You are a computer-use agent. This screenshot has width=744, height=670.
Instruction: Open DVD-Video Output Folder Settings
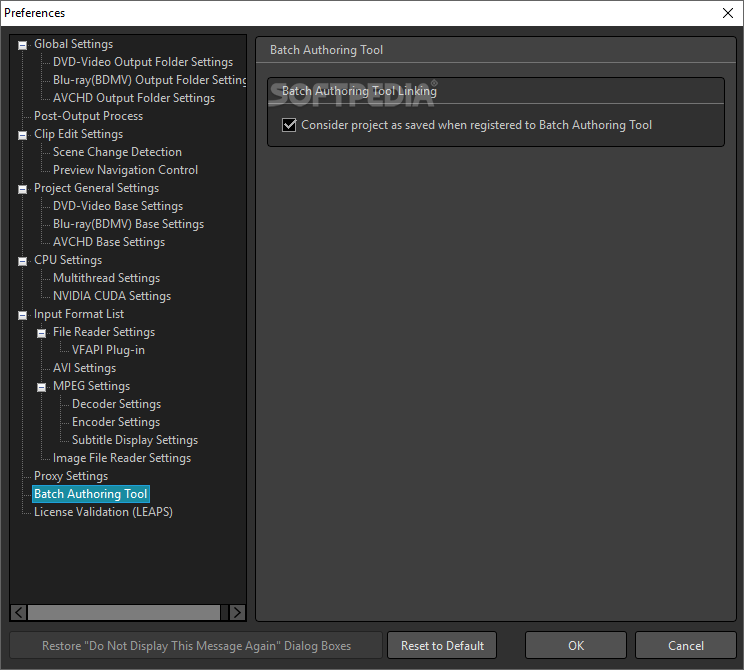(143, 62)
